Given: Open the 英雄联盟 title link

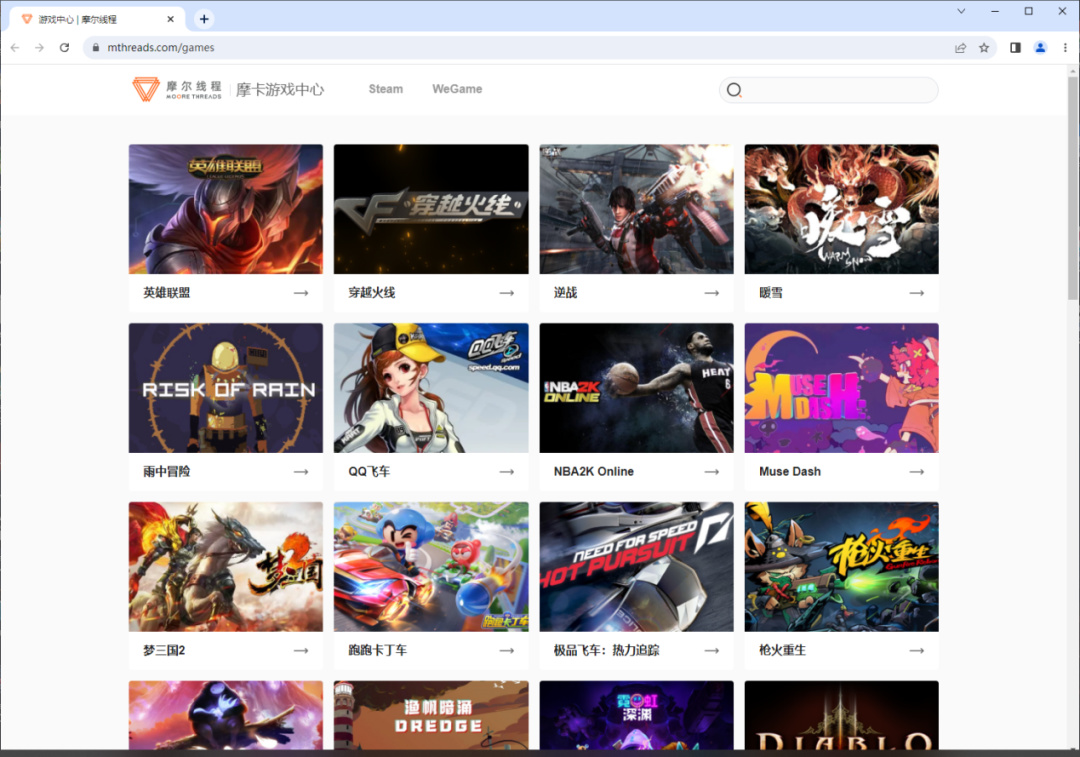Looking at the screenshot, I should [x=167, y=293].
